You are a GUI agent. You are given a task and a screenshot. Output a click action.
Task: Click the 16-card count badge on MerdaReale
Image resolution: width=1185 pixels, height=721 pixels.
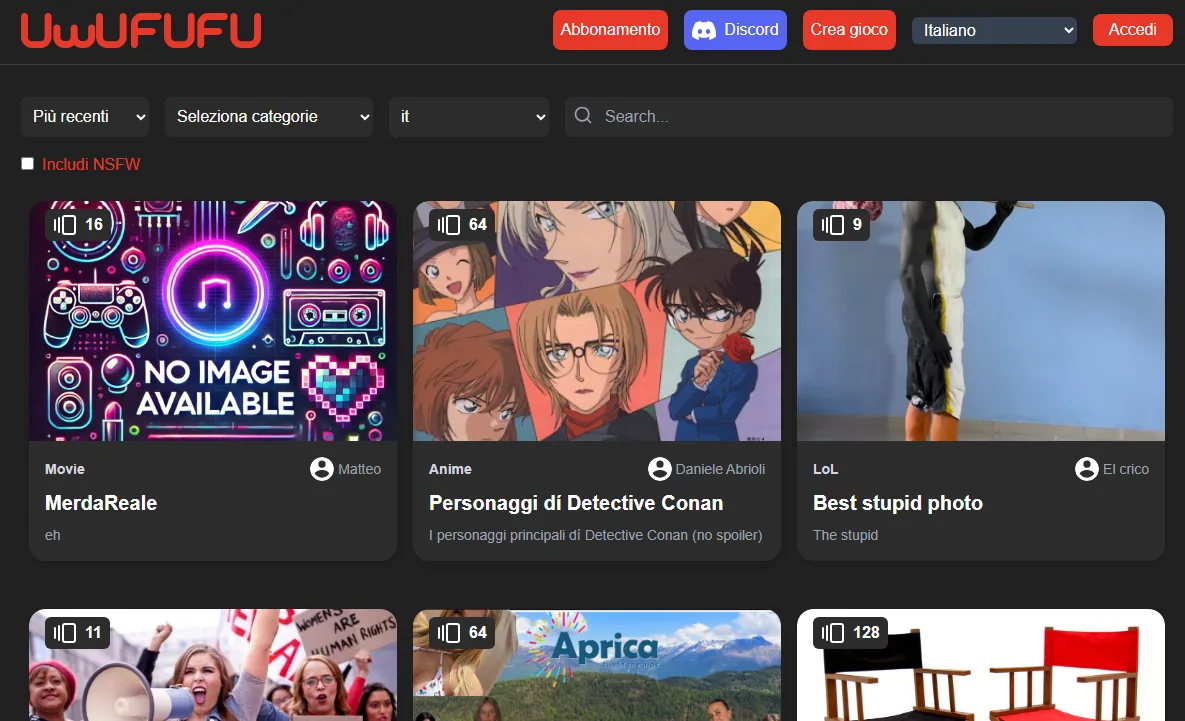point(78,224)
